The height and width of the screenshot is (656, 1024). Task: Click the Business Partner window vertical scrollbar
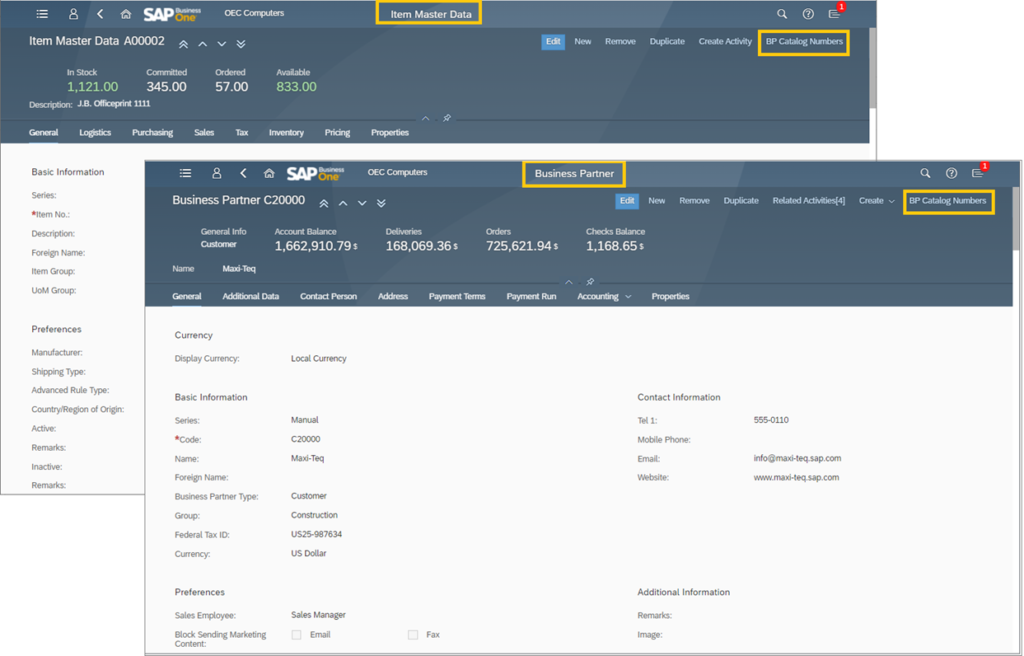click(x=1017, y=220)
